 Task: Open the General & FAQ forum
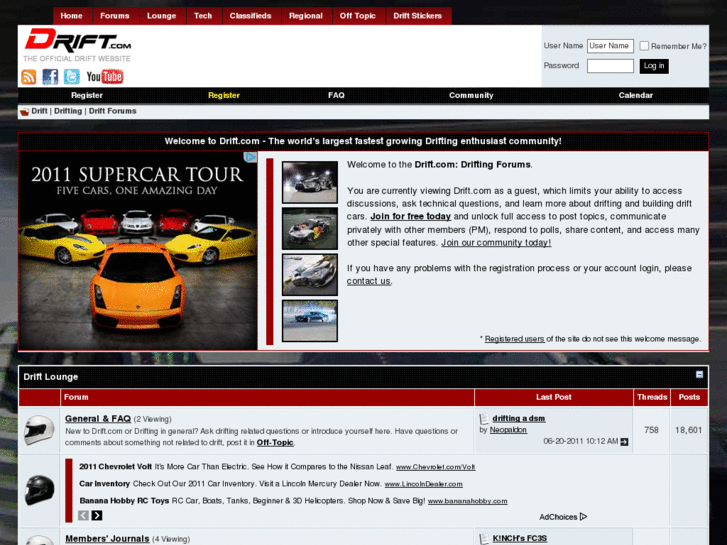click(98, 418)
